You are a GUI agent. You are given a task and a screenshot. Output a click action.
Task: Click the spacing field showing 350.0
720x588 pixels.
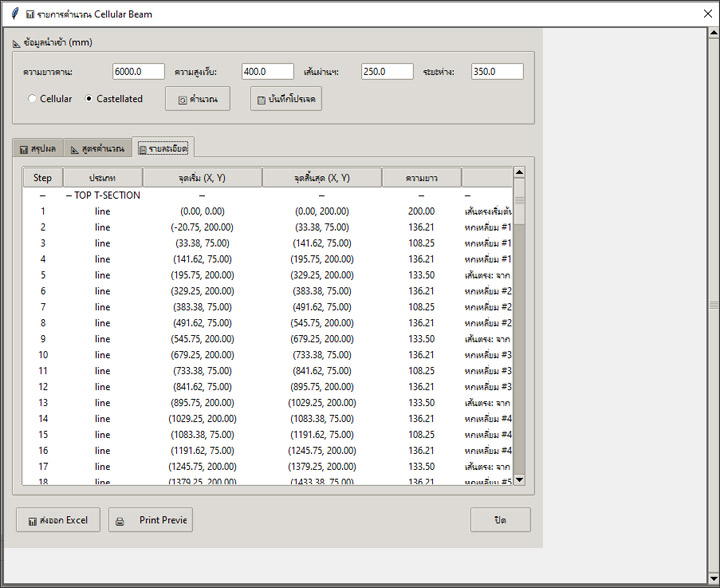497,72
